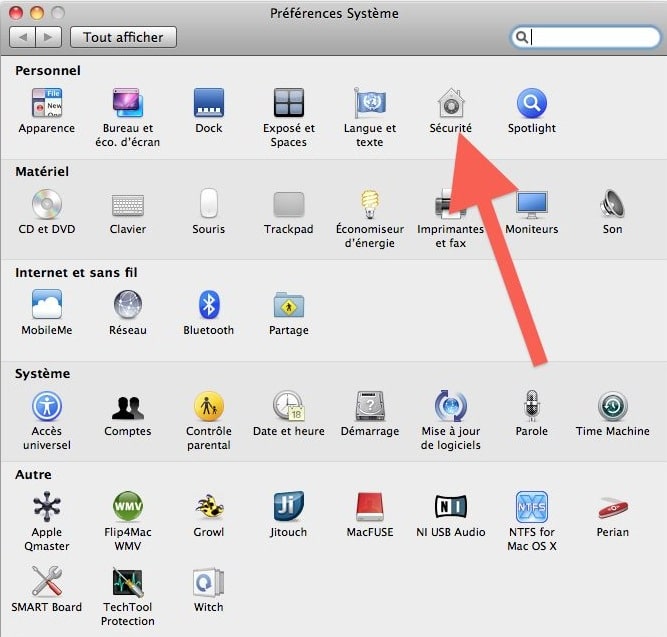Click the magnifying glass in search field
Image resolution: width=667 pixels, height=637 pixels.
[x=522, y=37]
